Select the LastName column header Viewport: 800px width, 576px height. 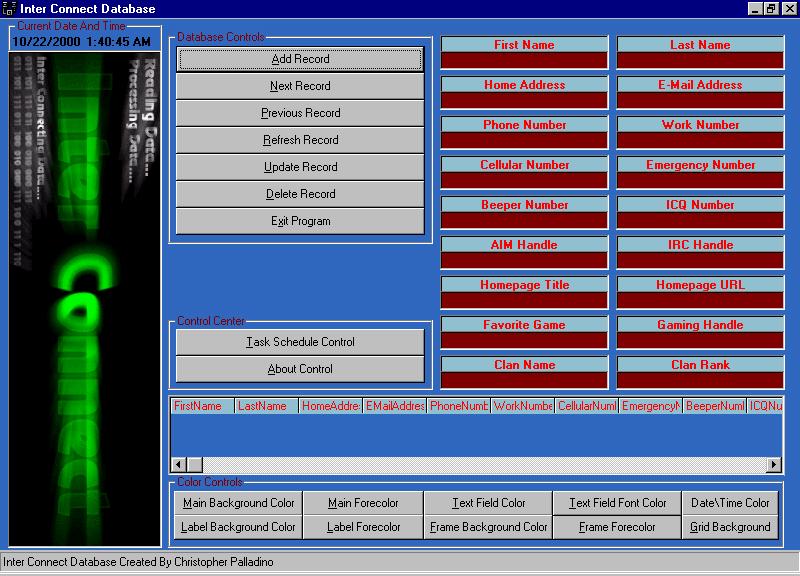click(x=266, y=406)
